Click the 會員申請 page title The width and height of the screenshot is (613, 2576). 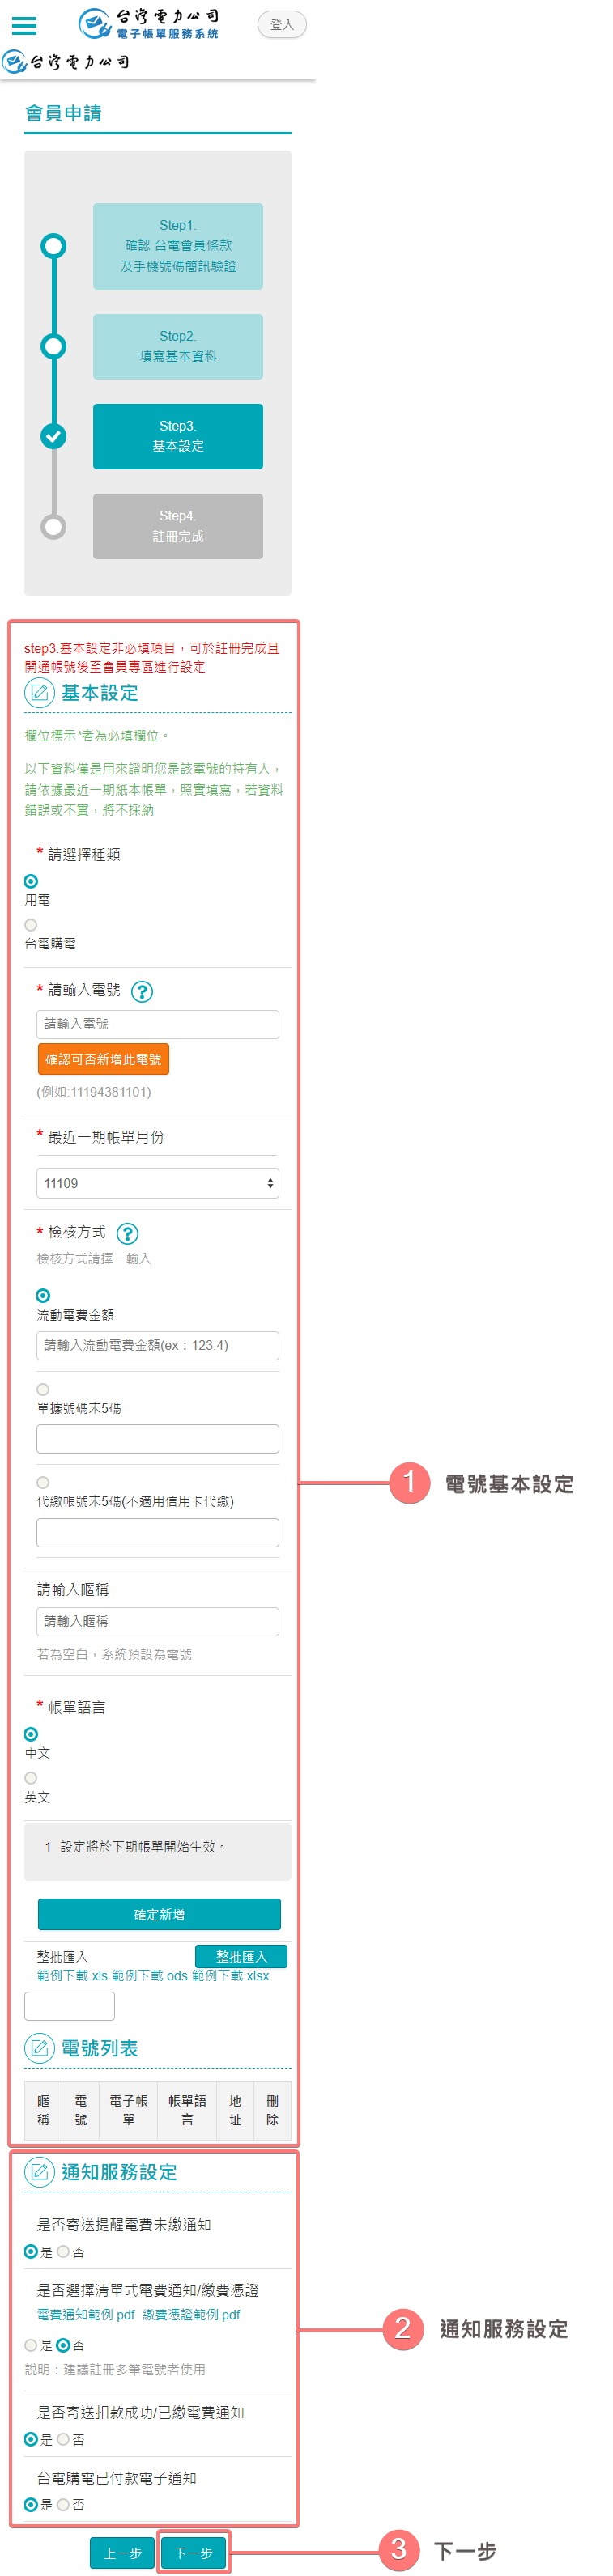(63, 113)
